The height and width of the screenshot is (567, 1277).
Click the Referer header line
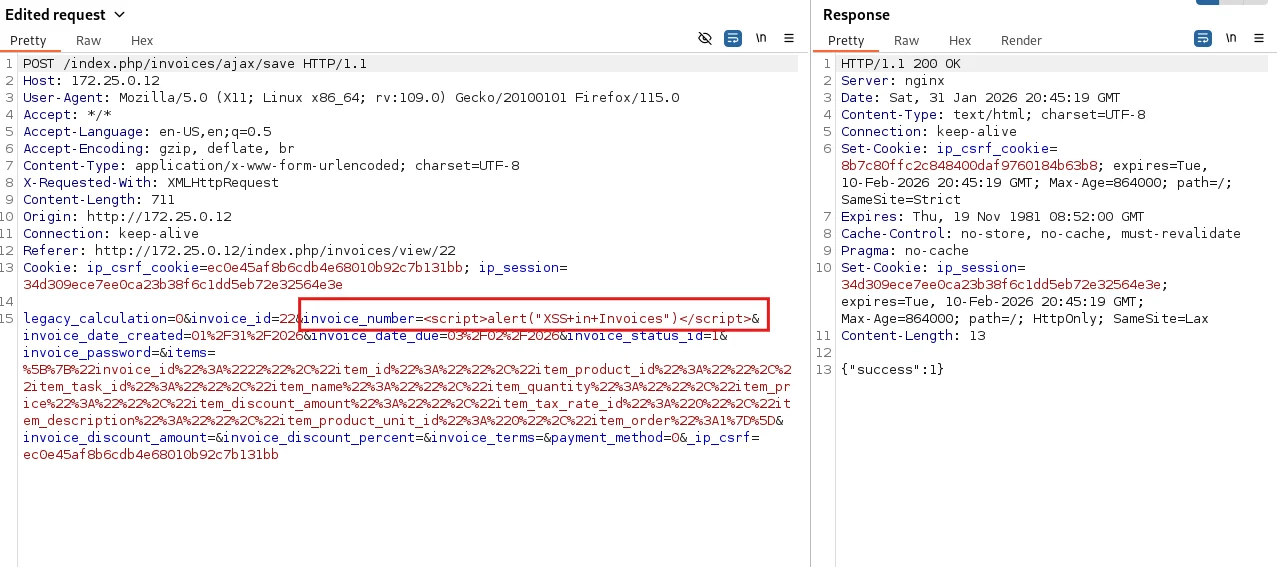(239, 251)
